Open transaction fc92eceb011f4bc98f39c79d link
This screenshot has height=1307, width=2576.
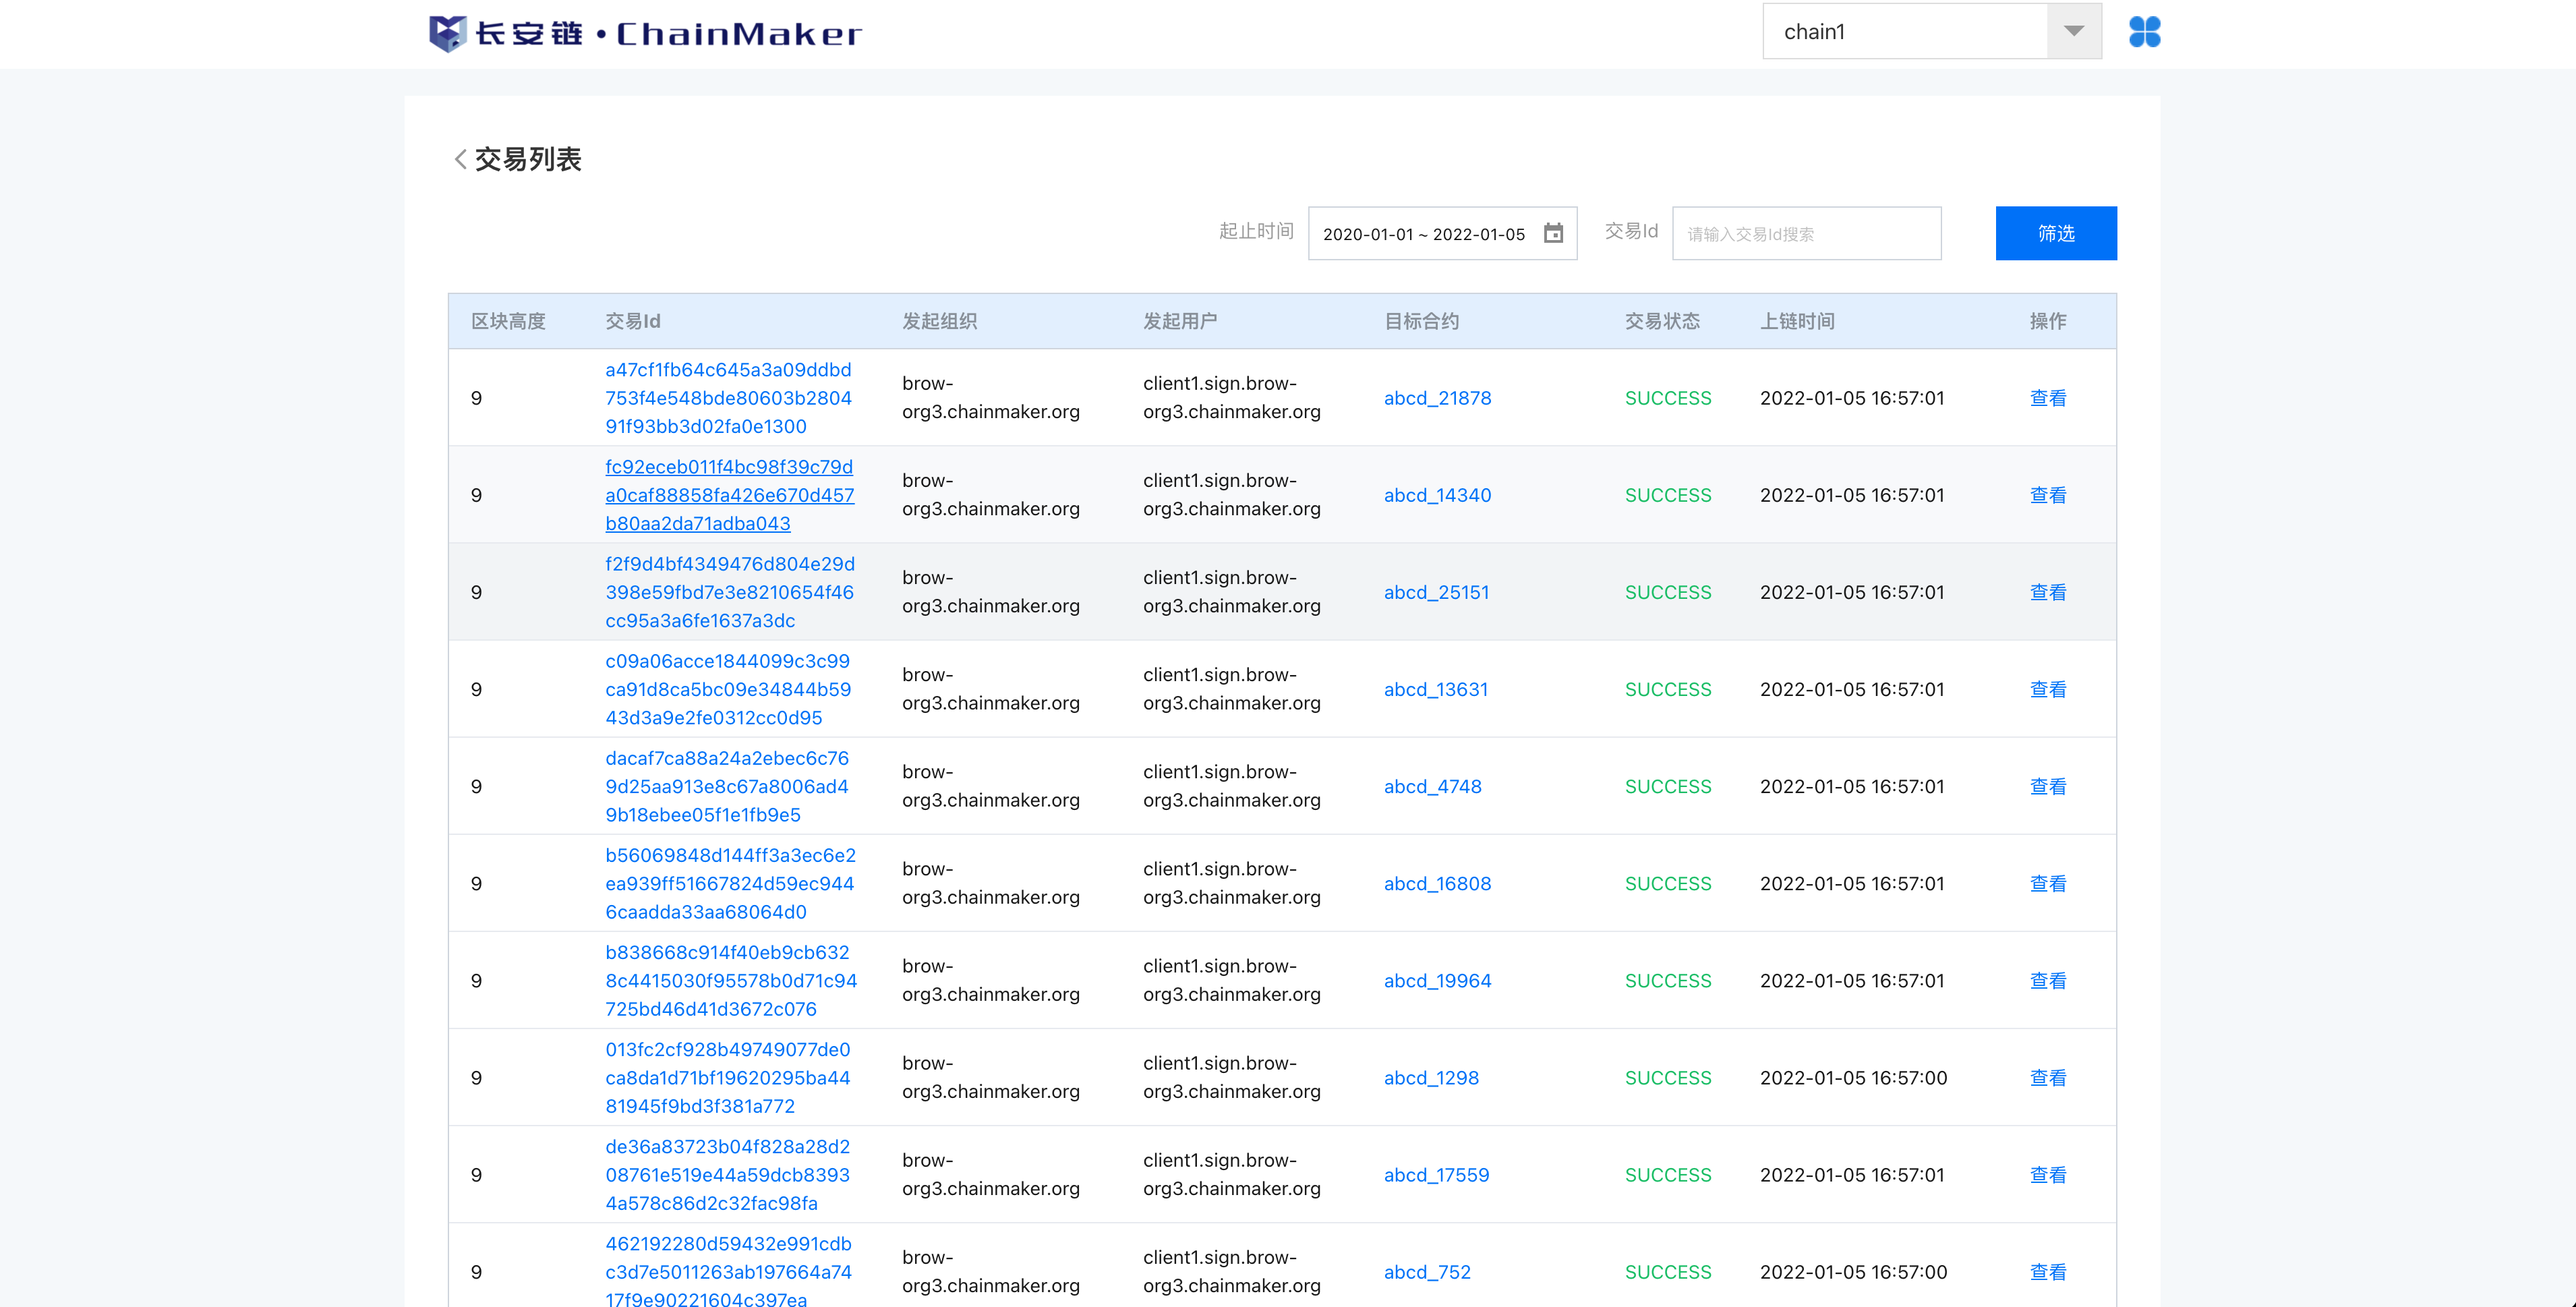point(730,495)
